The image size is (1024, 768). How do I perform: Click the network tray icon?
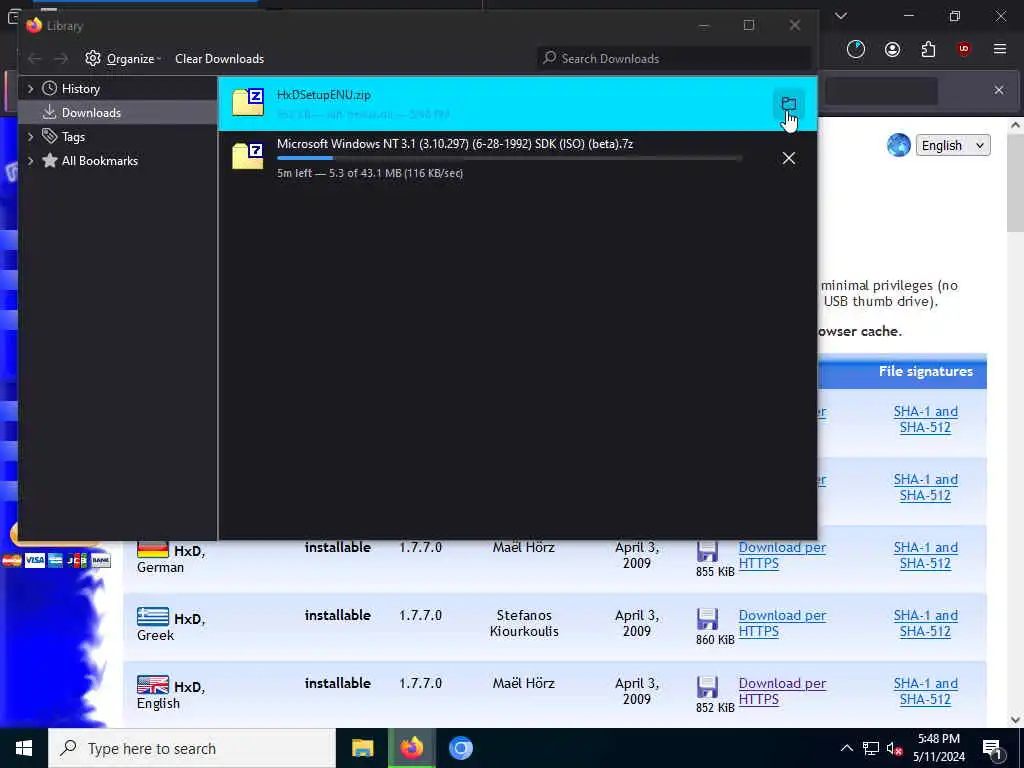(871, 748)
